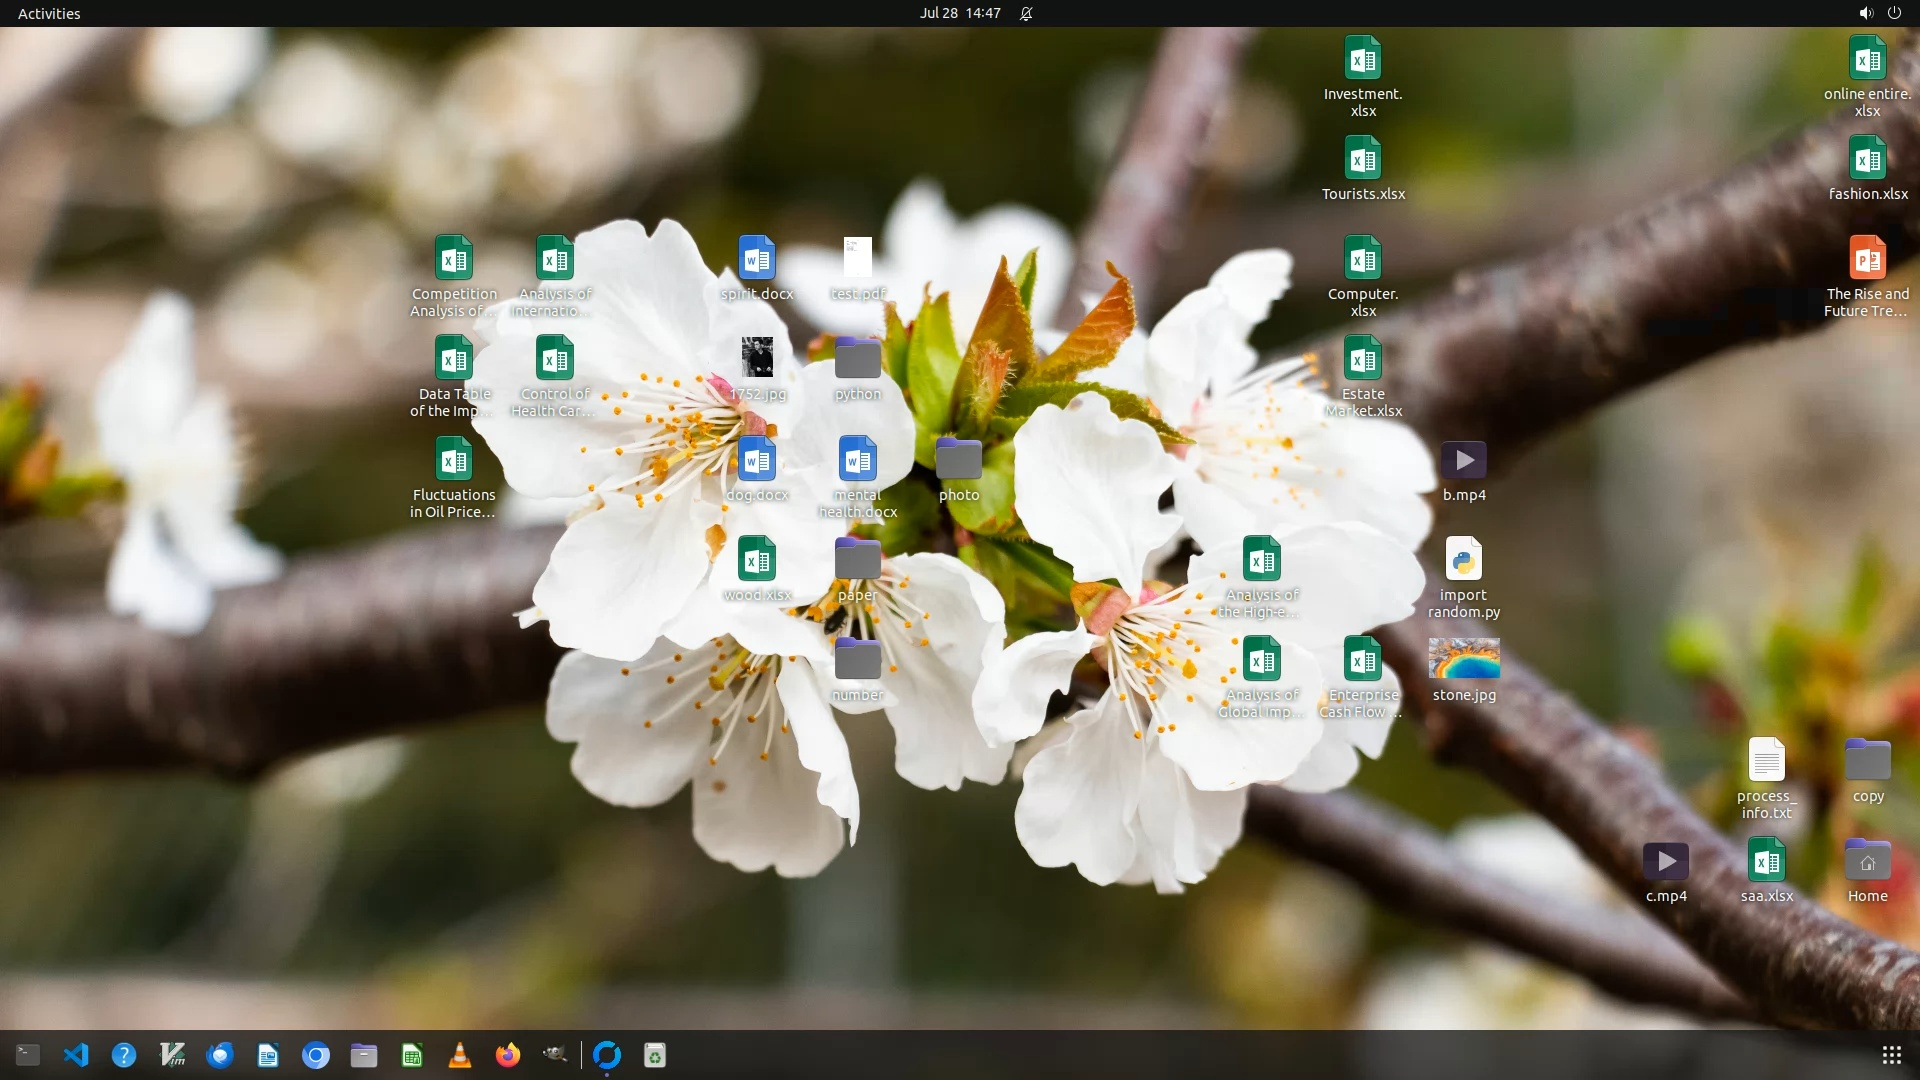Screen dimensions: 1920x1080
Task: Select the stone.jpg image thumbnail
Action: [1464, 659]
